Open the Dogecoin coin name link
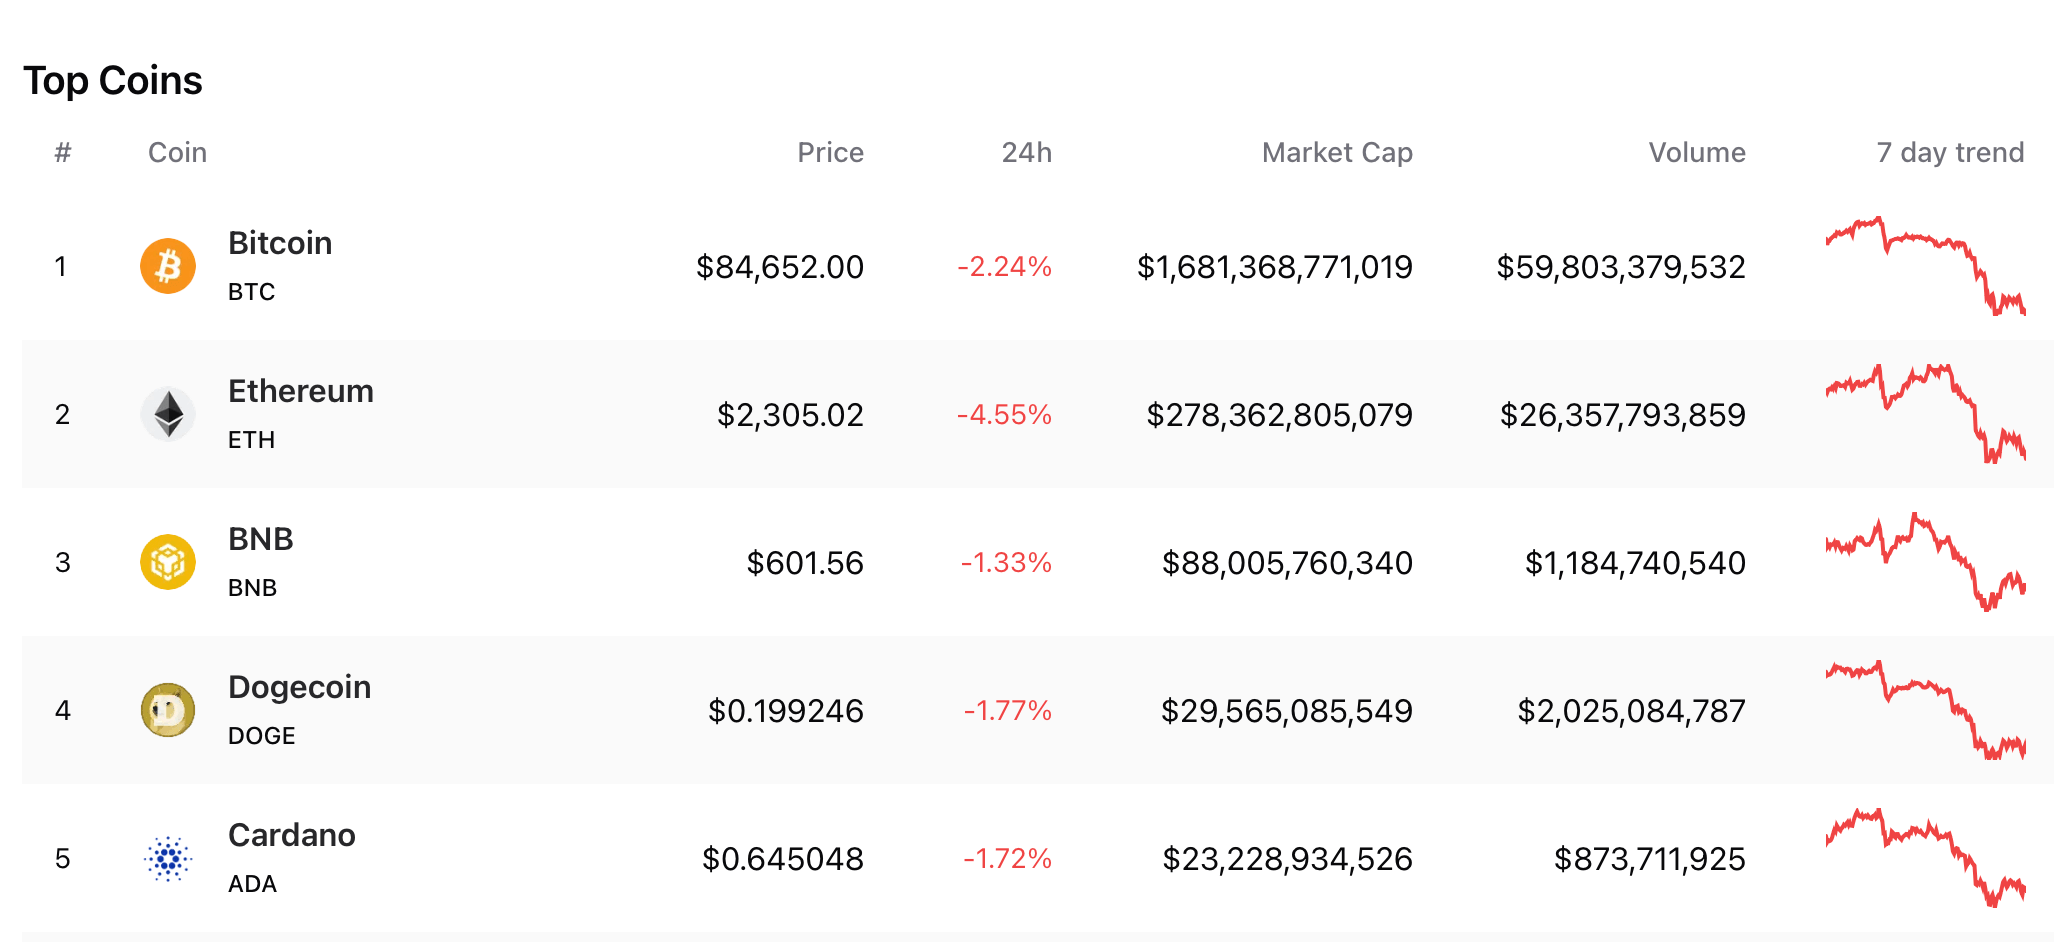This screenshot has height=942, width=2054. (x=299, y=687)
